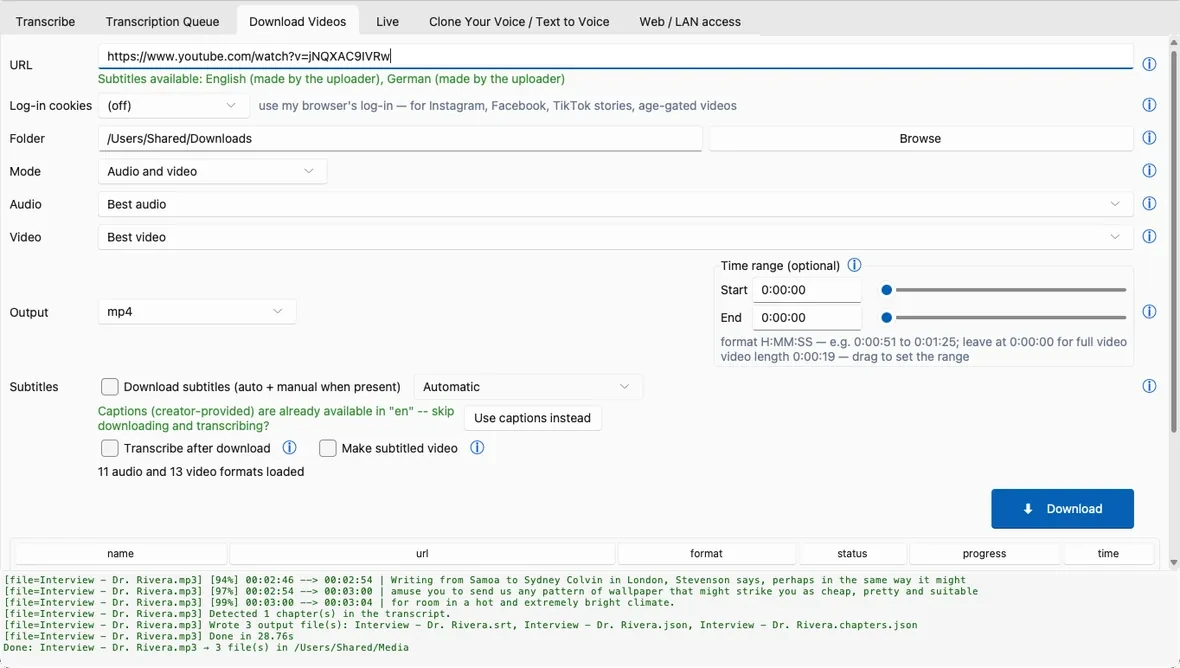Expand the Mode dropdown showing Audio and video
The width and height of the screenshot is (1180, 668).
point(212,172)
